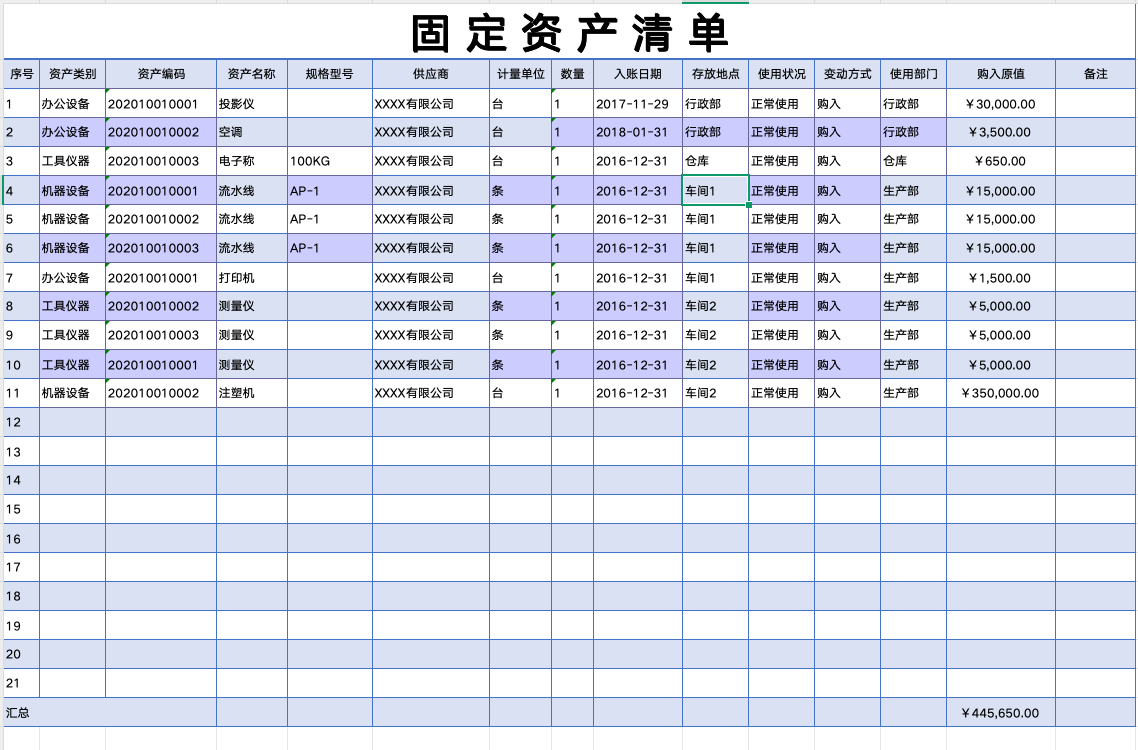Click the 使用部门 column header
The height and width of the screenshot is (750, 1138).
(914, 74)
